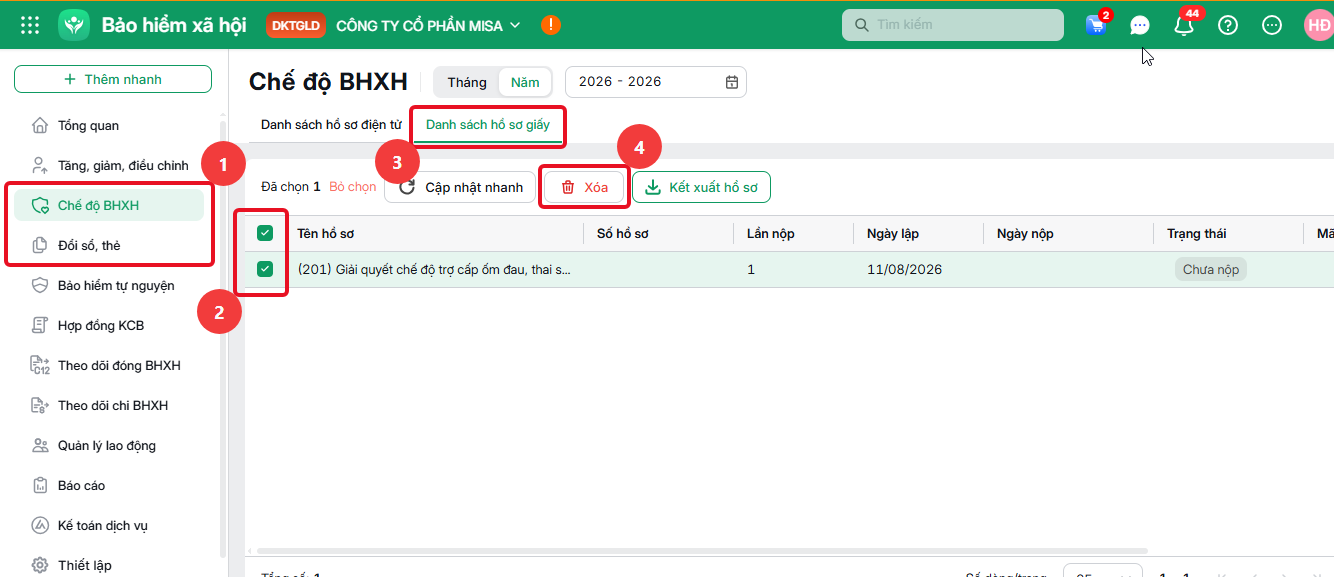Click the Bảo hiểm tự nguyện shield icon
This screenshot has height=577, width=1334.
click(x=40, y=285)
